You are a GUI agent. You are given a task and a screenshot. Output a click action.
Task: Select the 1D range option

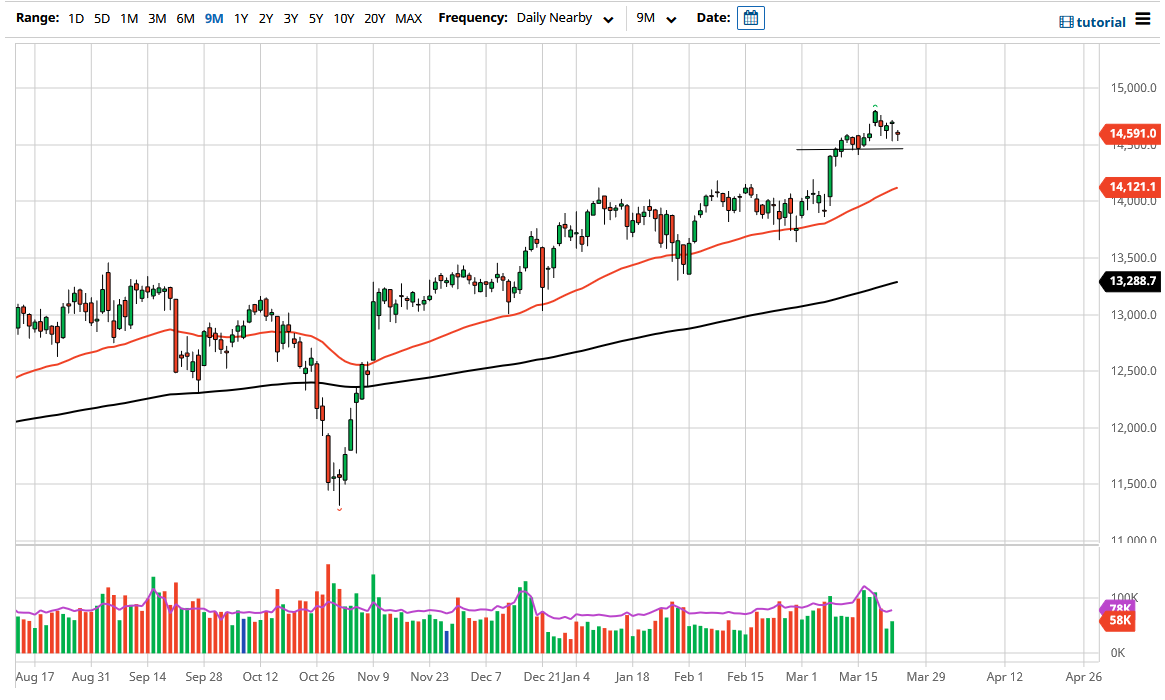click(x=75, y=18)
